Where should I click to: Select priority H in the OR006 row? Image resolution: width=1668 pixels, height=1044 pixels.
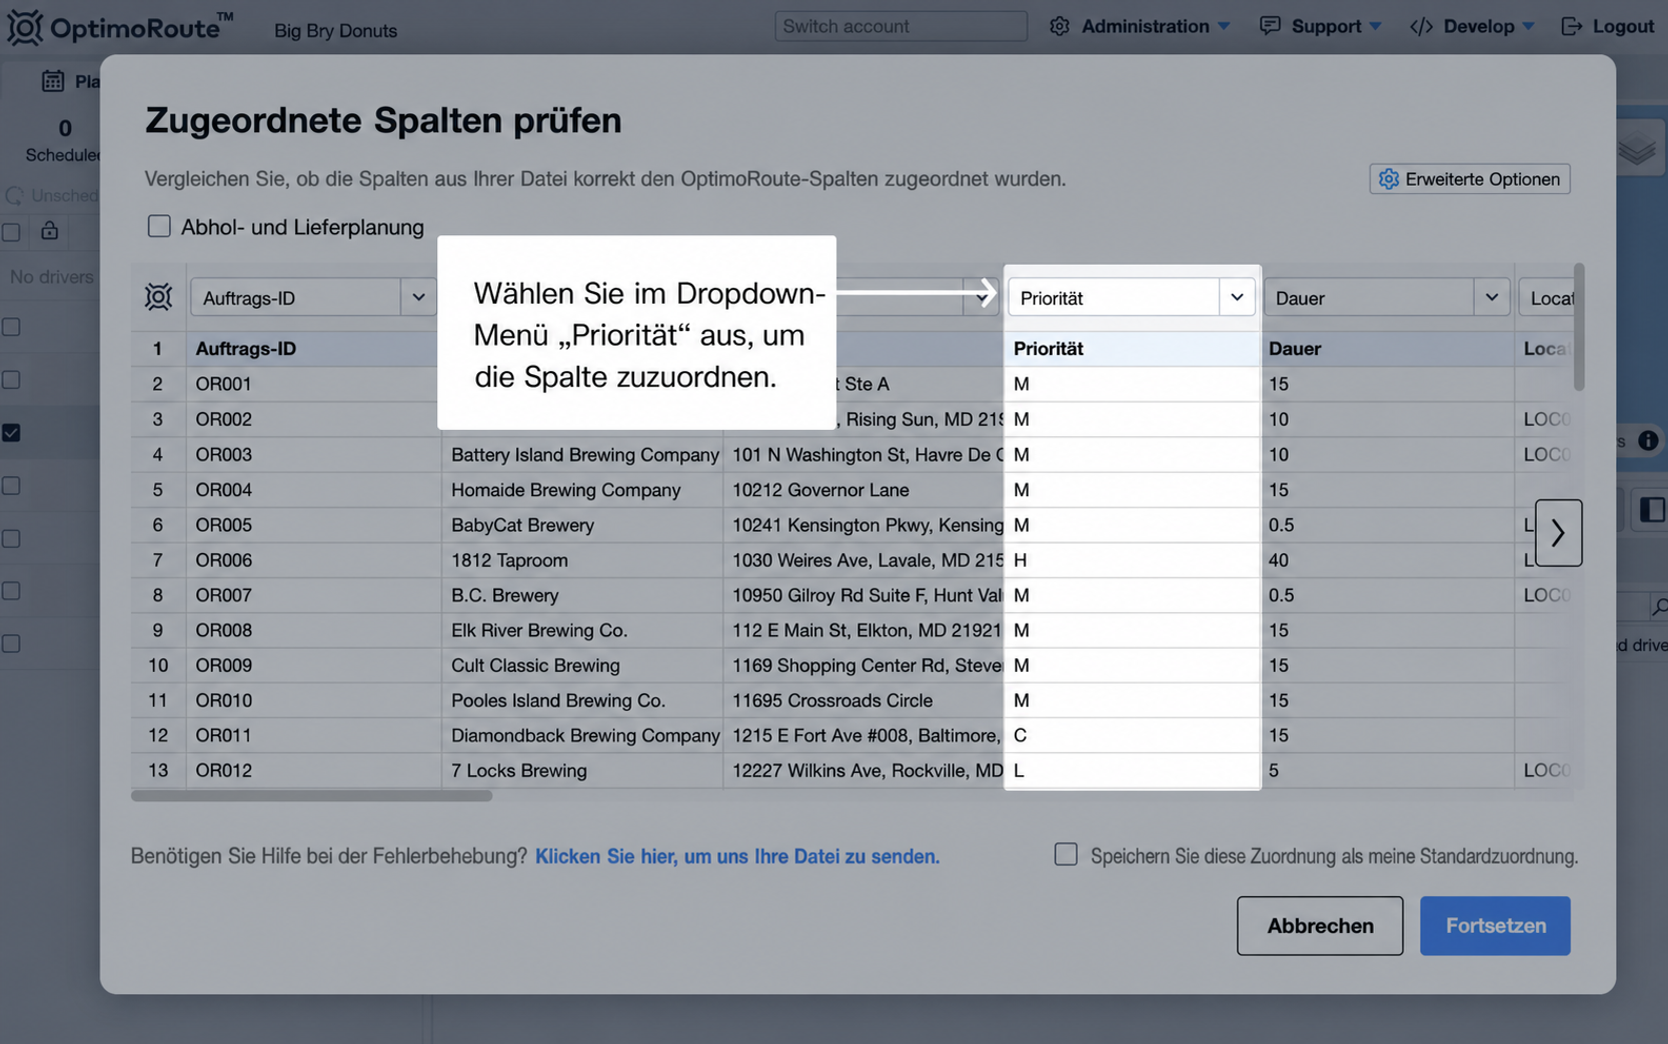coord(1132,560)
